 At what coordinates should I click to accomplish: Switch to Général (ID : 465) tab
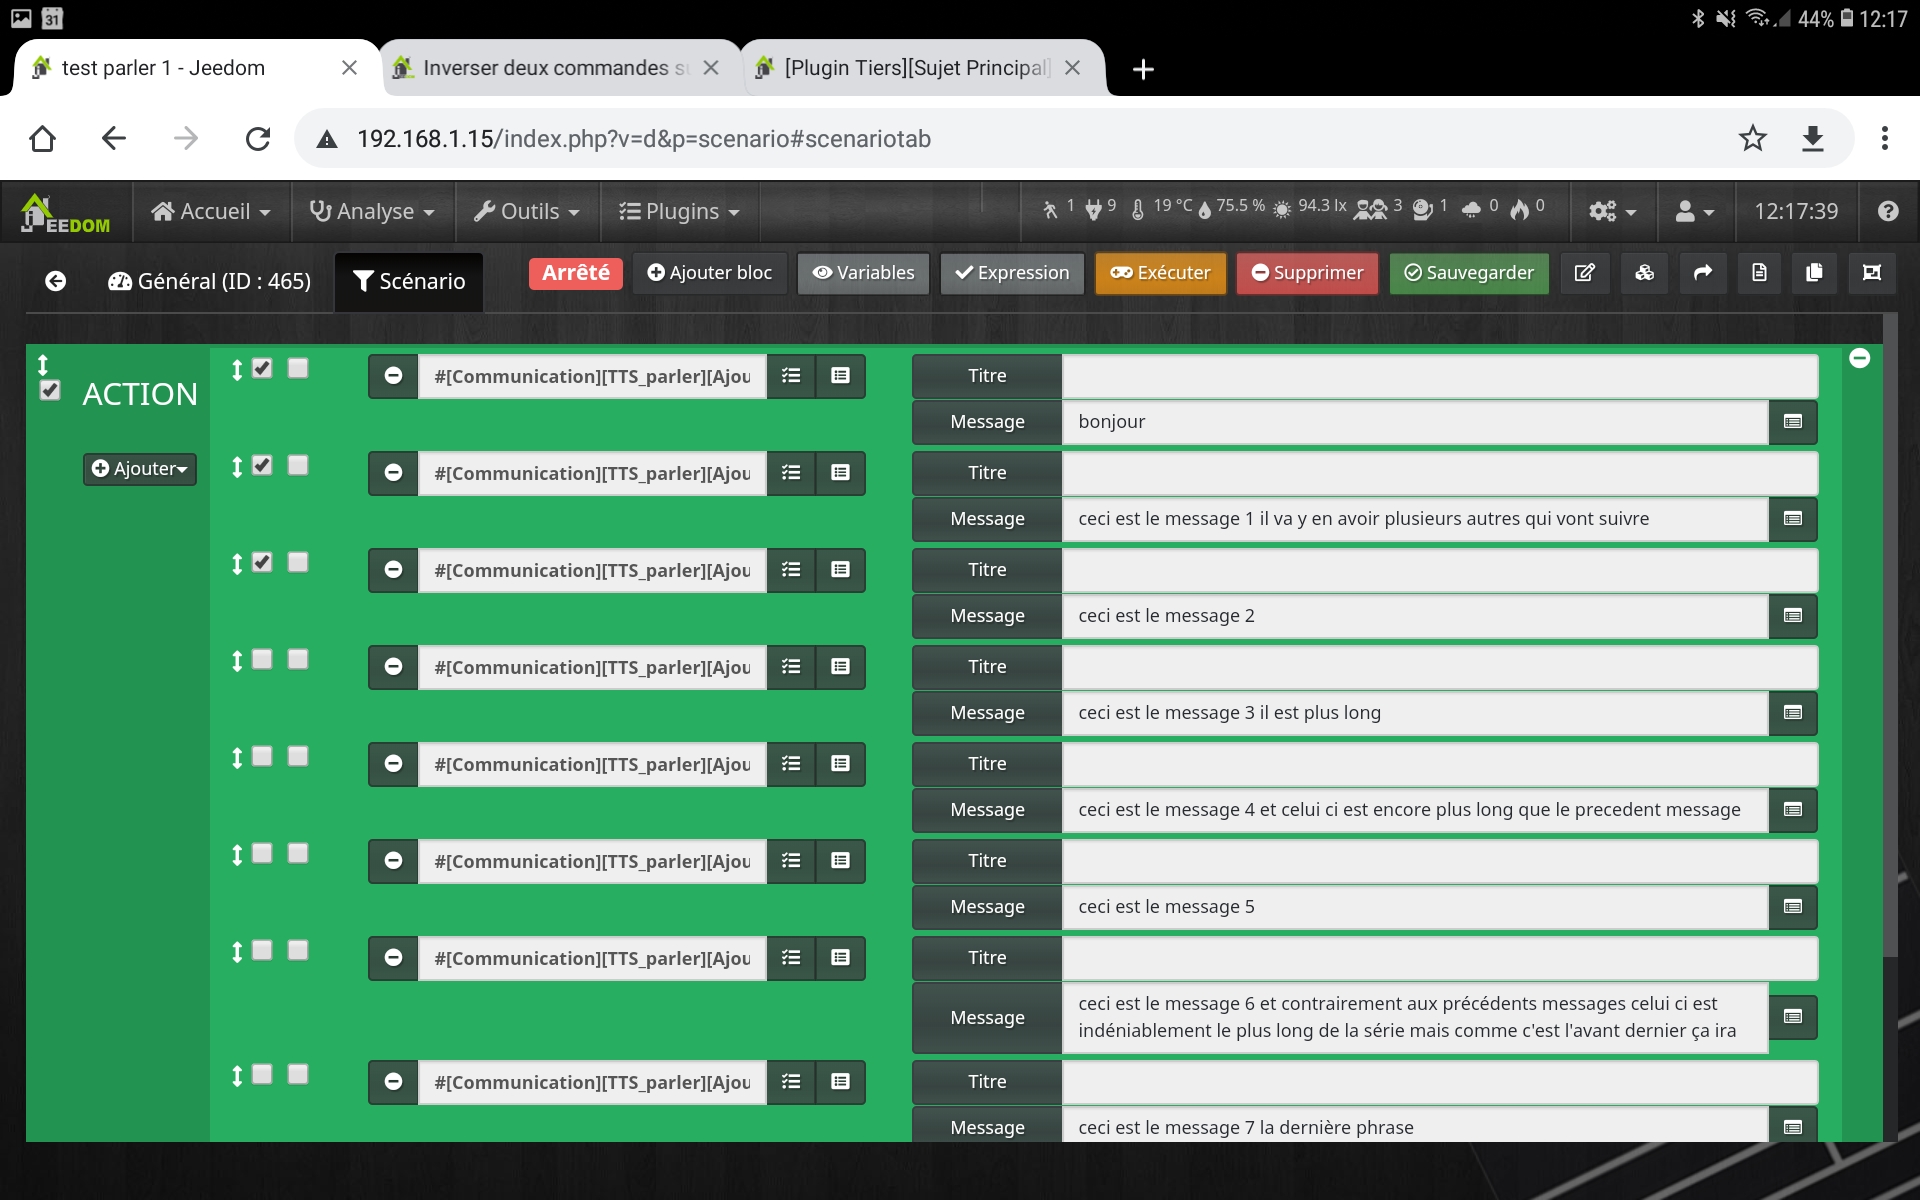(210, 281)
